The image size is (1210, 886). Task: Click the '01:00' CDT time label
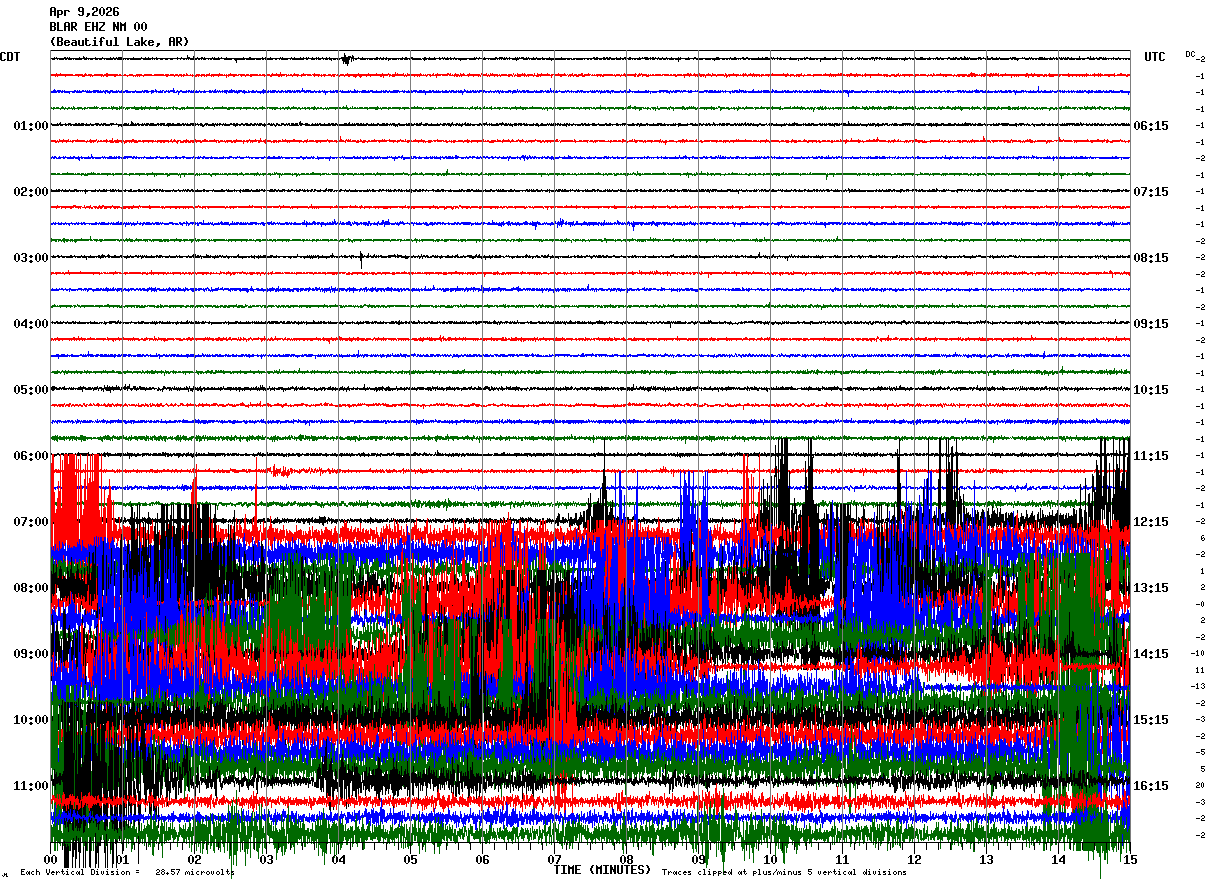(x=31, y=126)
